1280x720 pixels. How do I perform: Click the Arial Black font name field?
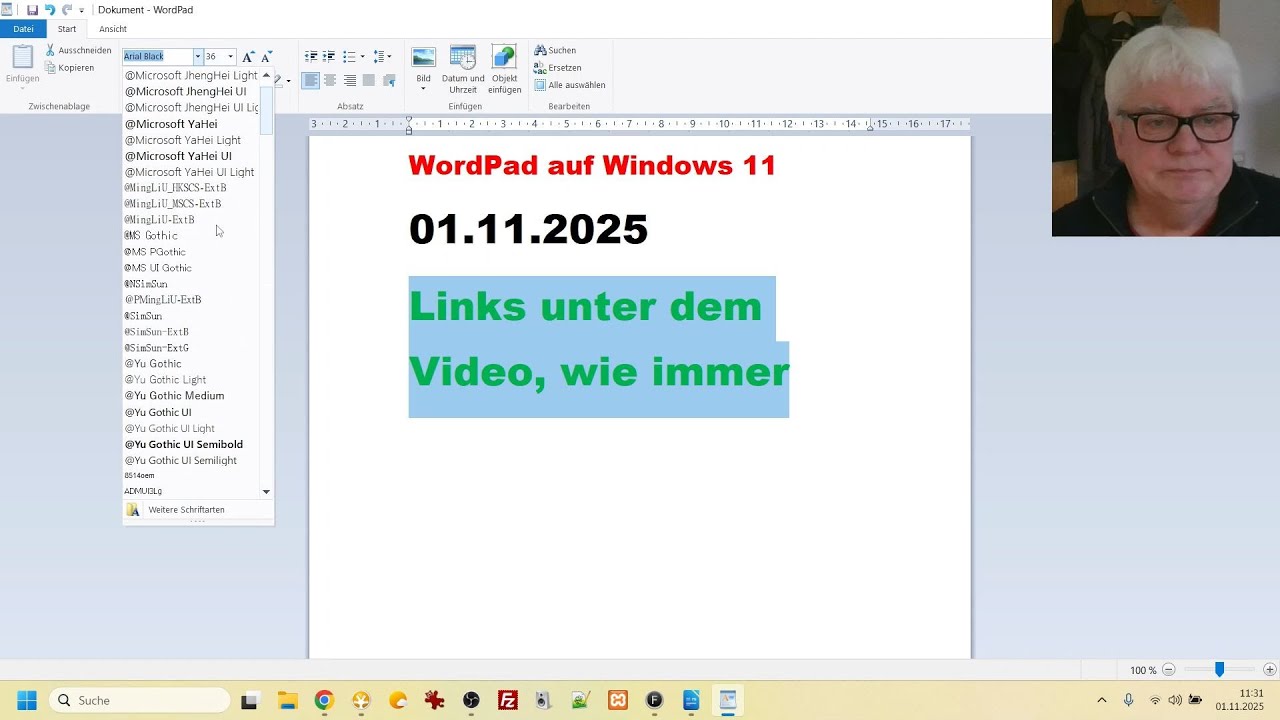158,56
